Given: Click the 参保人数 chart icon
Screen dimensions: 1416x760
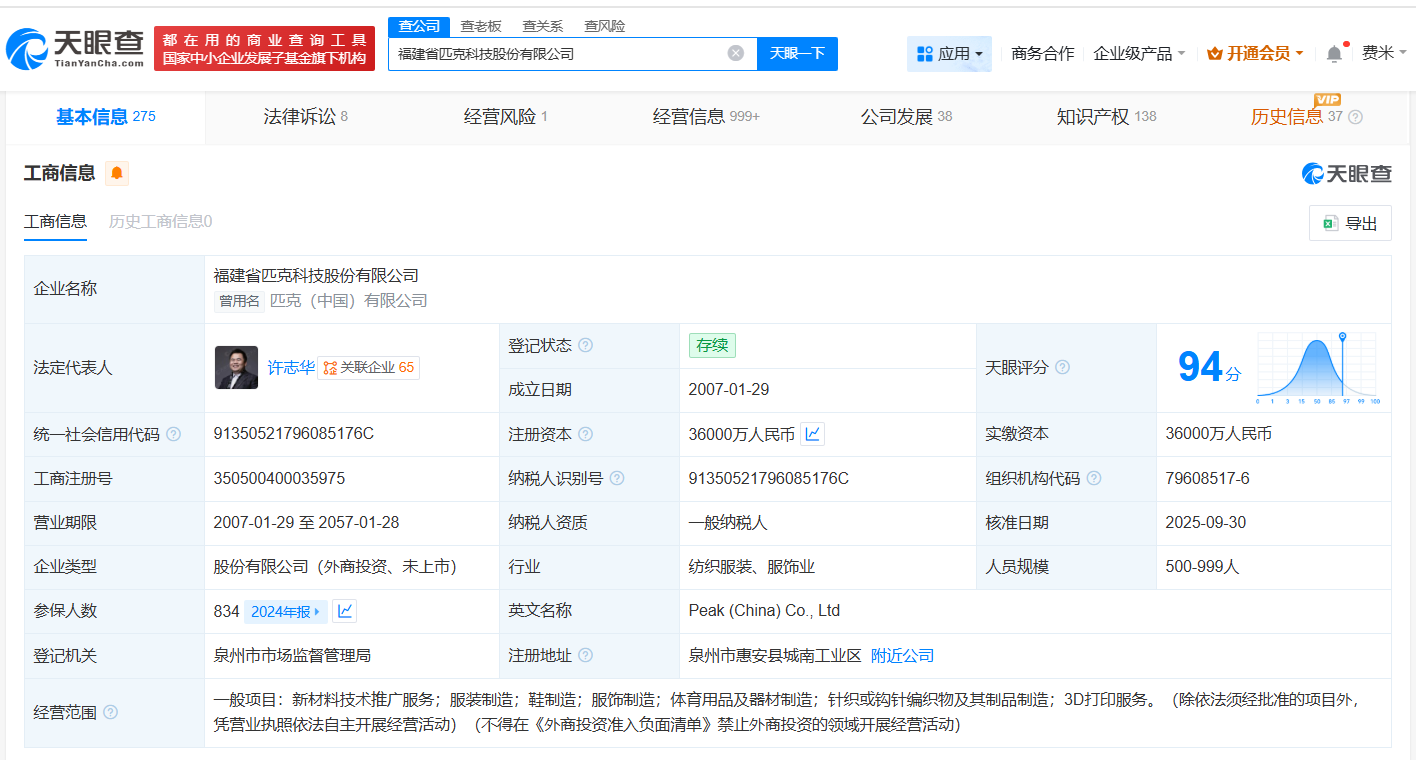Looking at the screenshot, I should pyautogui.click(x=344, y=610).
